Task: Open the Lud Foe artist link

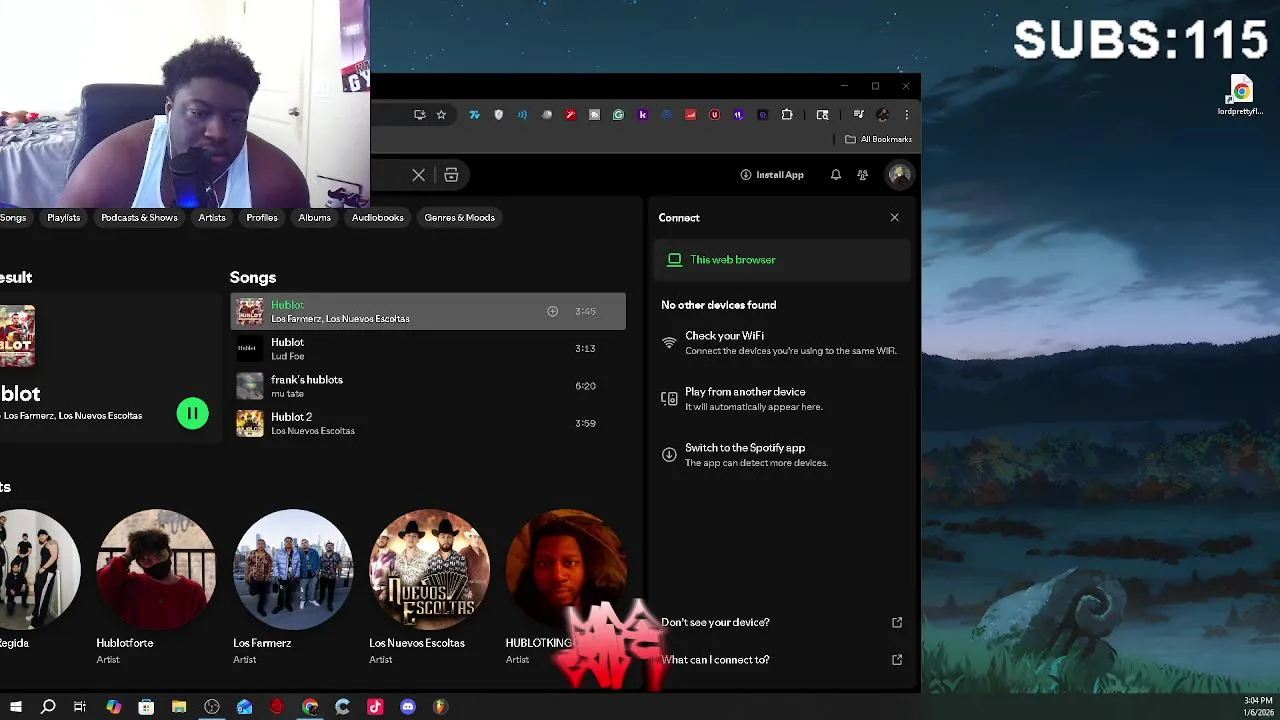Action: click(x=288, y=356)
